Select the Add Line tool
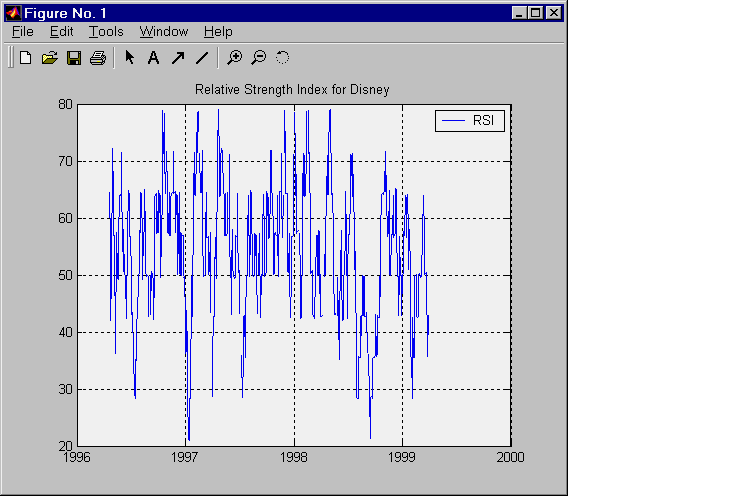This screenshot has height=498, width=740. 202,58
